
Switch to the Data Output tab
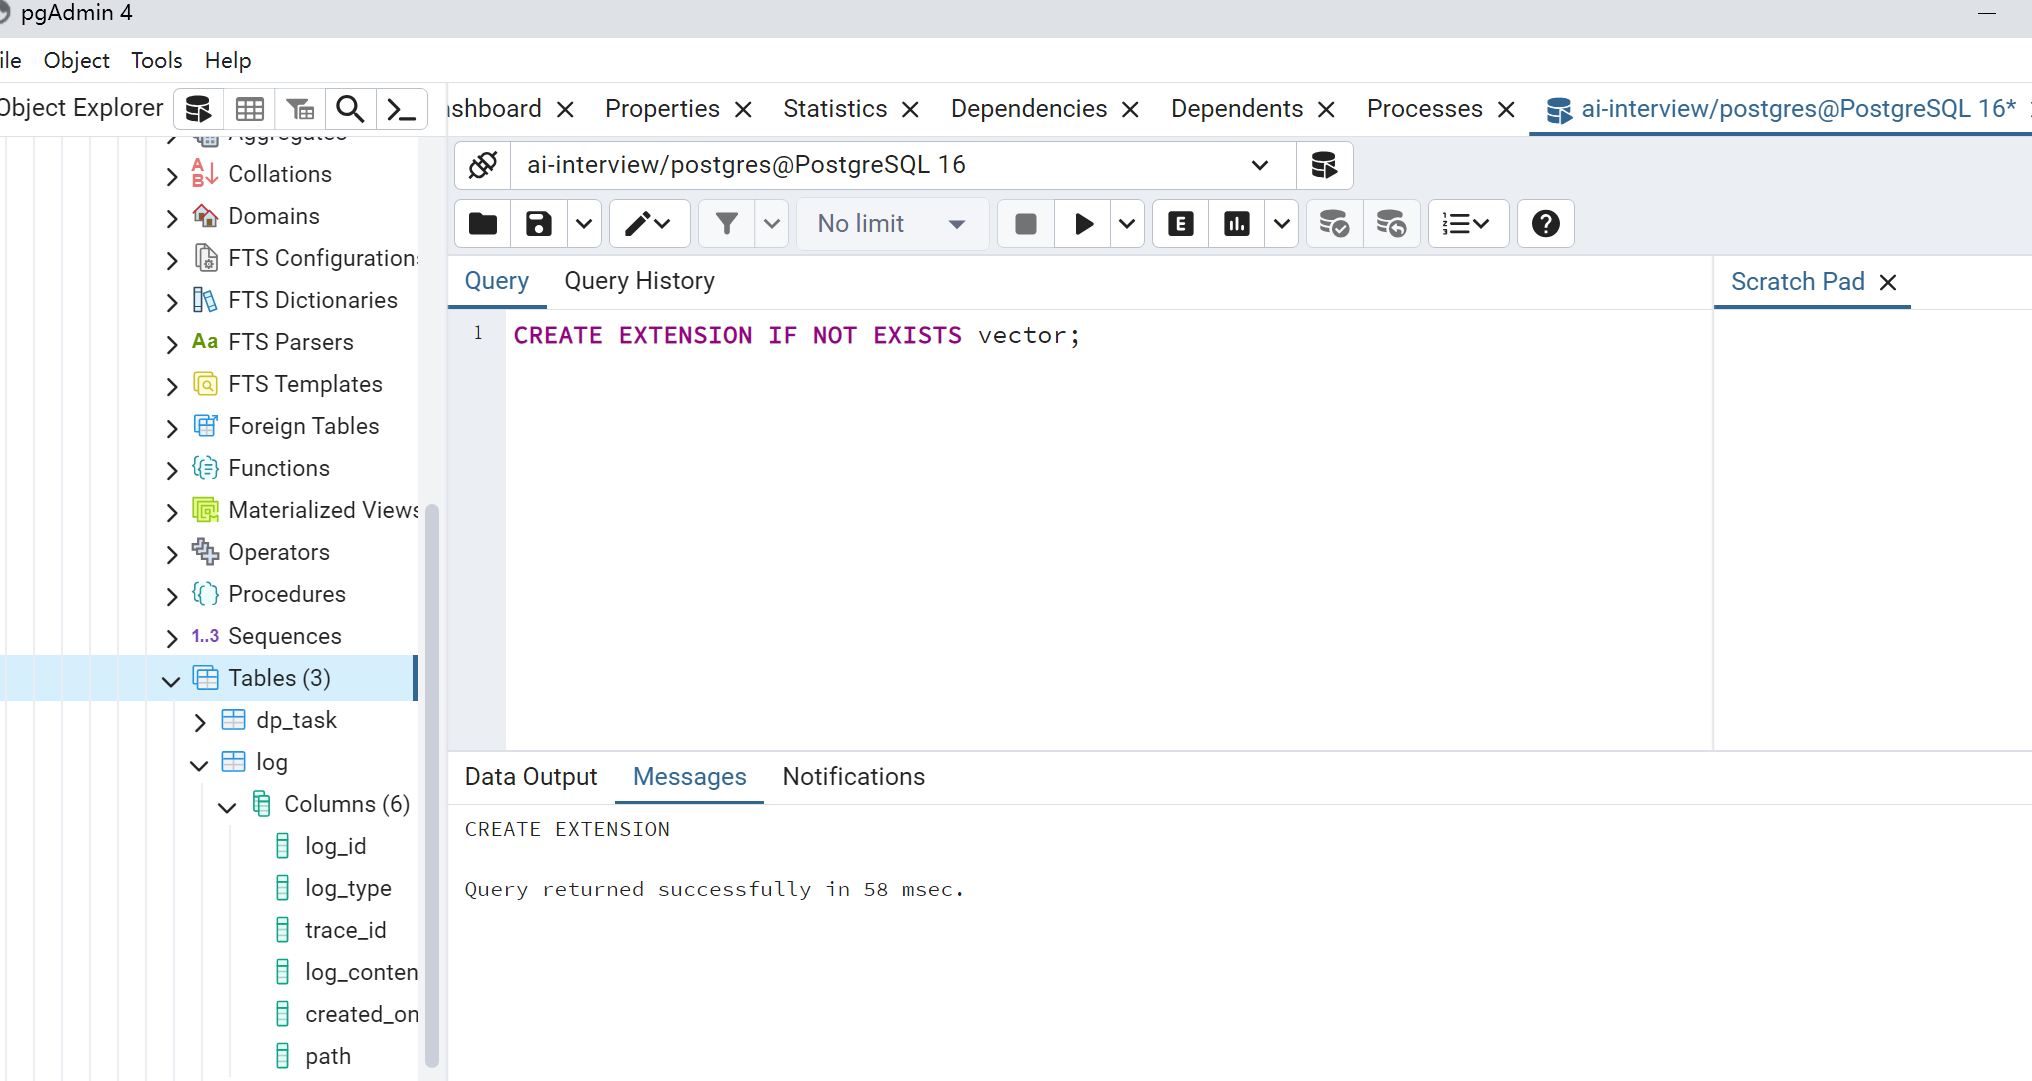coord(530,777)
